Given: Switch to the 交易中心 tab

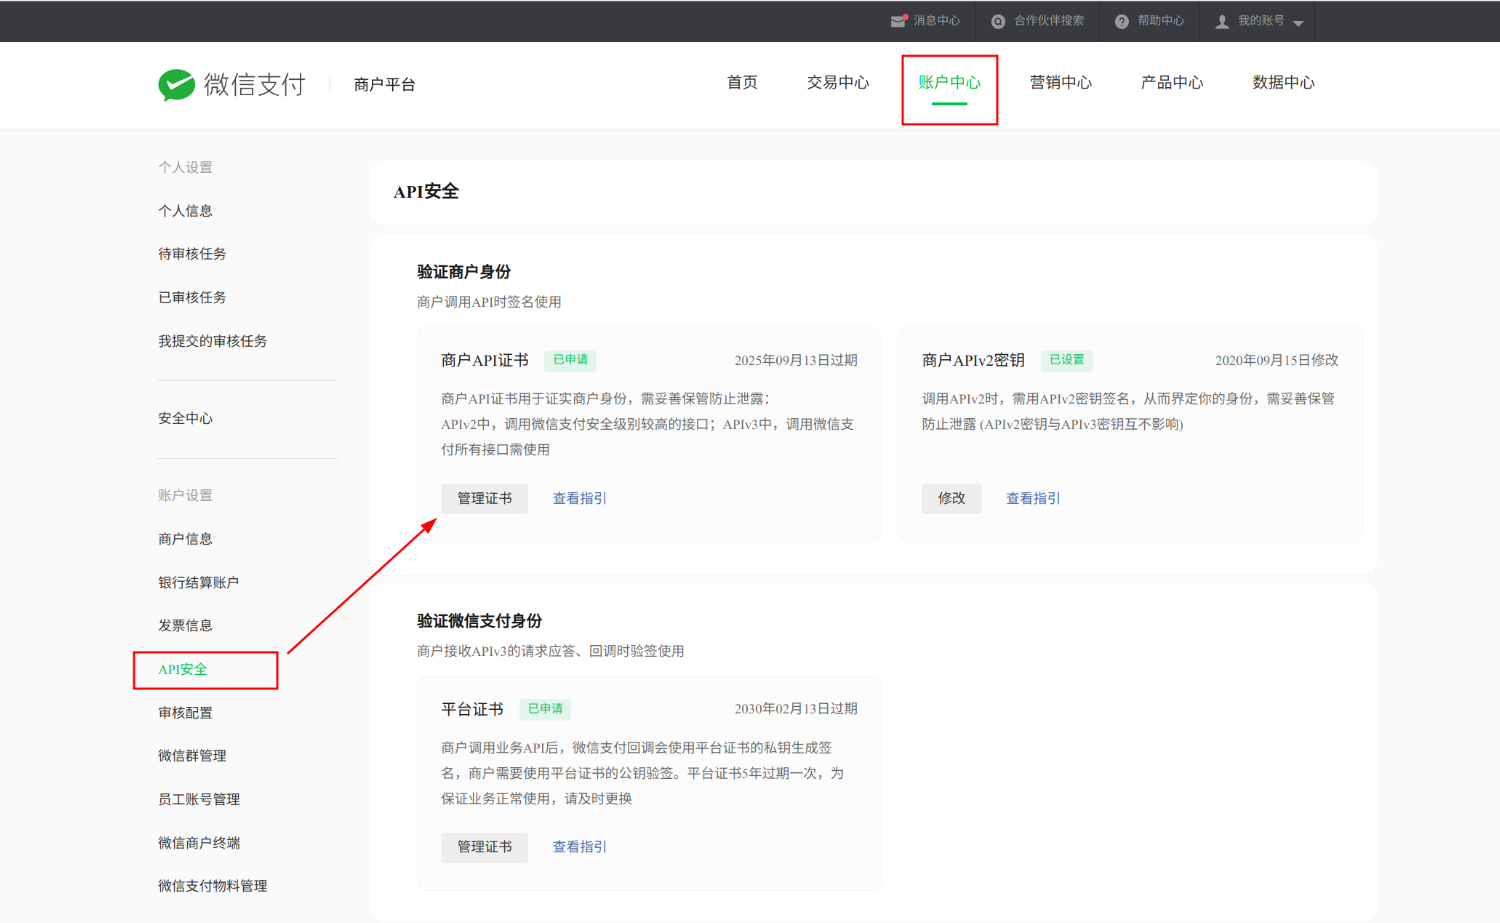Looking at the screenshot, I should tap(838, 83).
